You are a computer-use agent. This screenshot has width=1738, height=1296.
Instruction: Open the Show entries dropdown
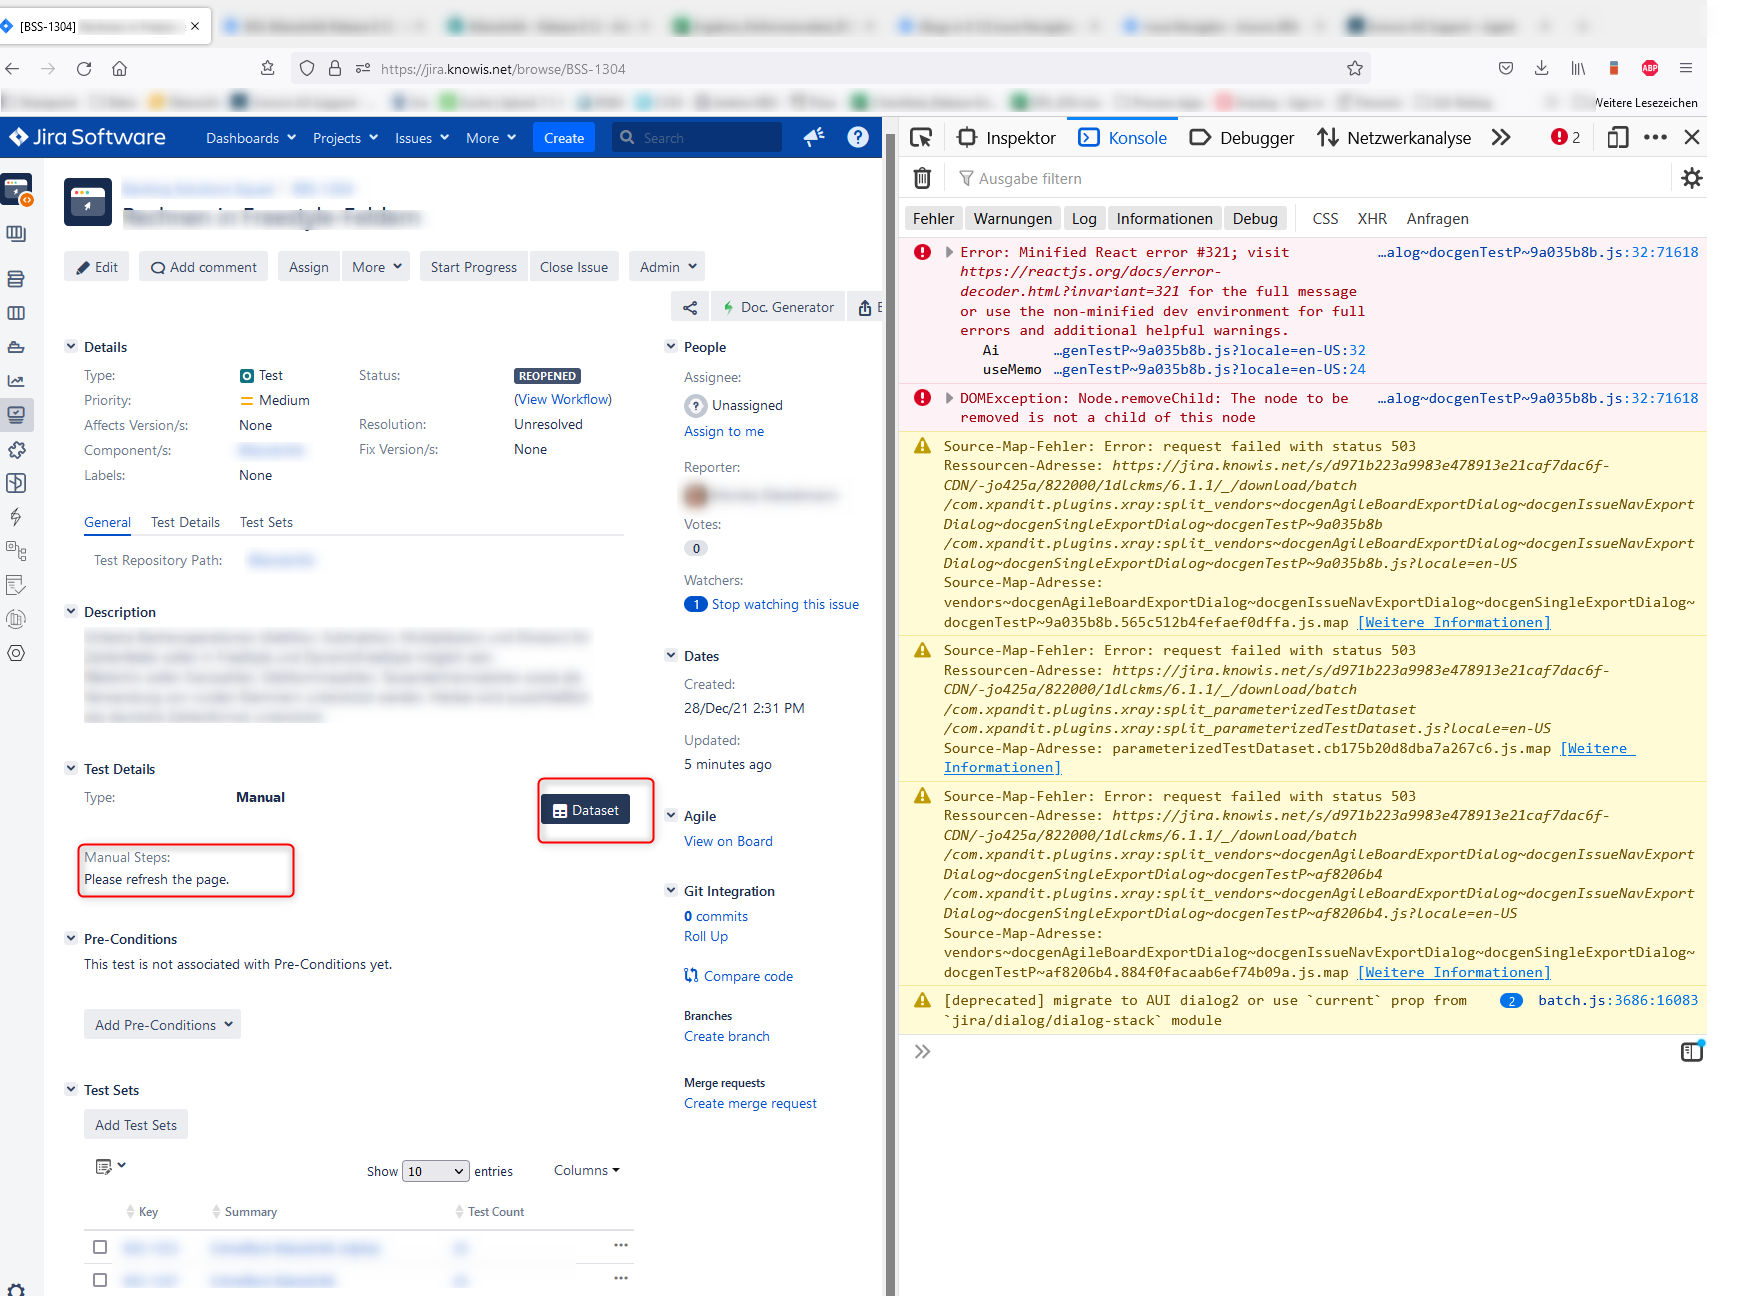tap(435, 1170)
